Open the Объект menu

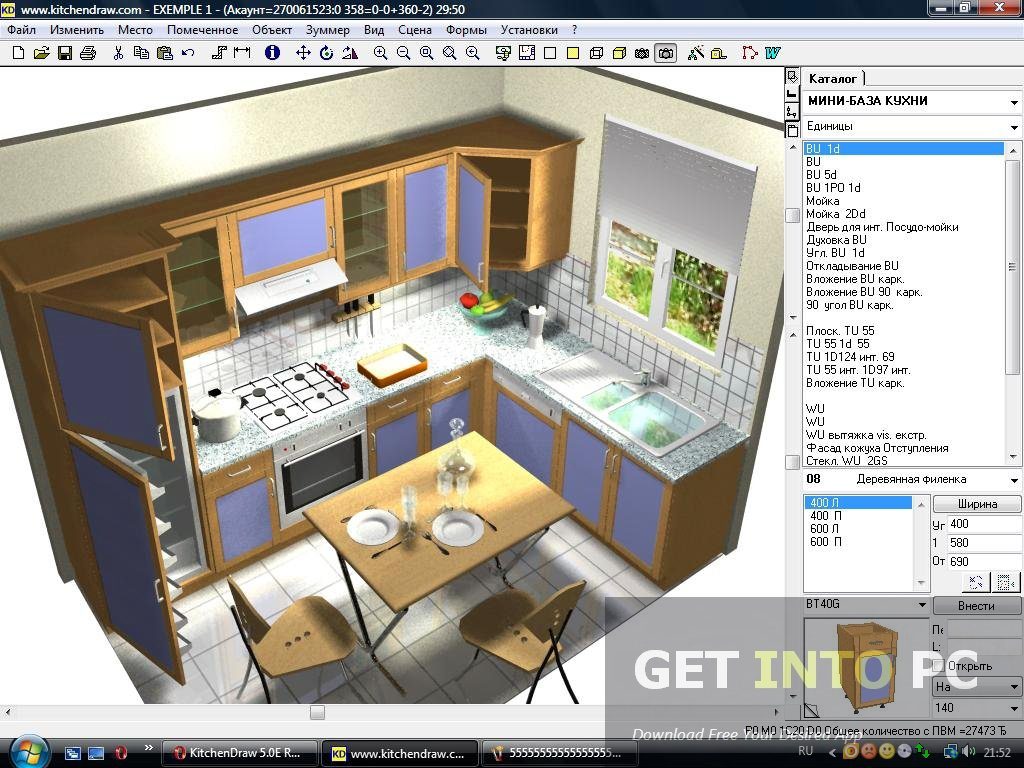(x=272, y=30)
